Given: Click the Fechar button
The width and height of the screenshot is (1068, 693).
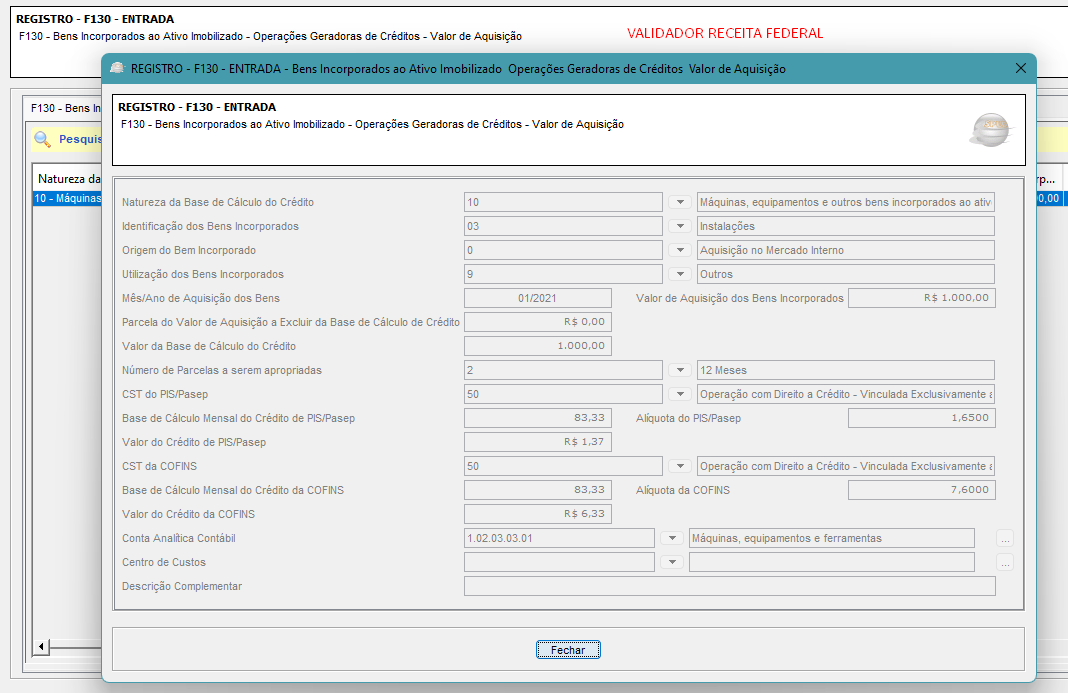Looking at the screenshot, I should (568, 650).
